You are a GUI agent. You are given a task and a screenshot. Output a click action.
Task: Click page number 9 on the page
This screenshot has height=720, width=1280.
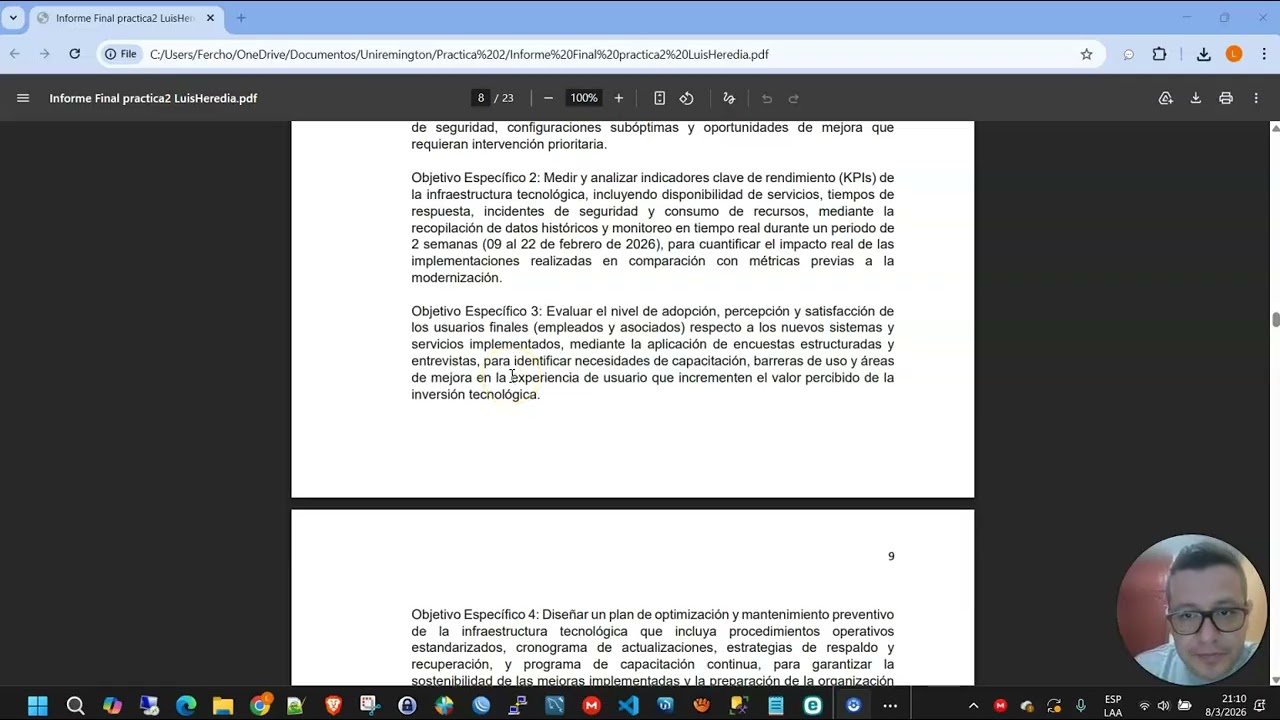click(x=891, y=556)
